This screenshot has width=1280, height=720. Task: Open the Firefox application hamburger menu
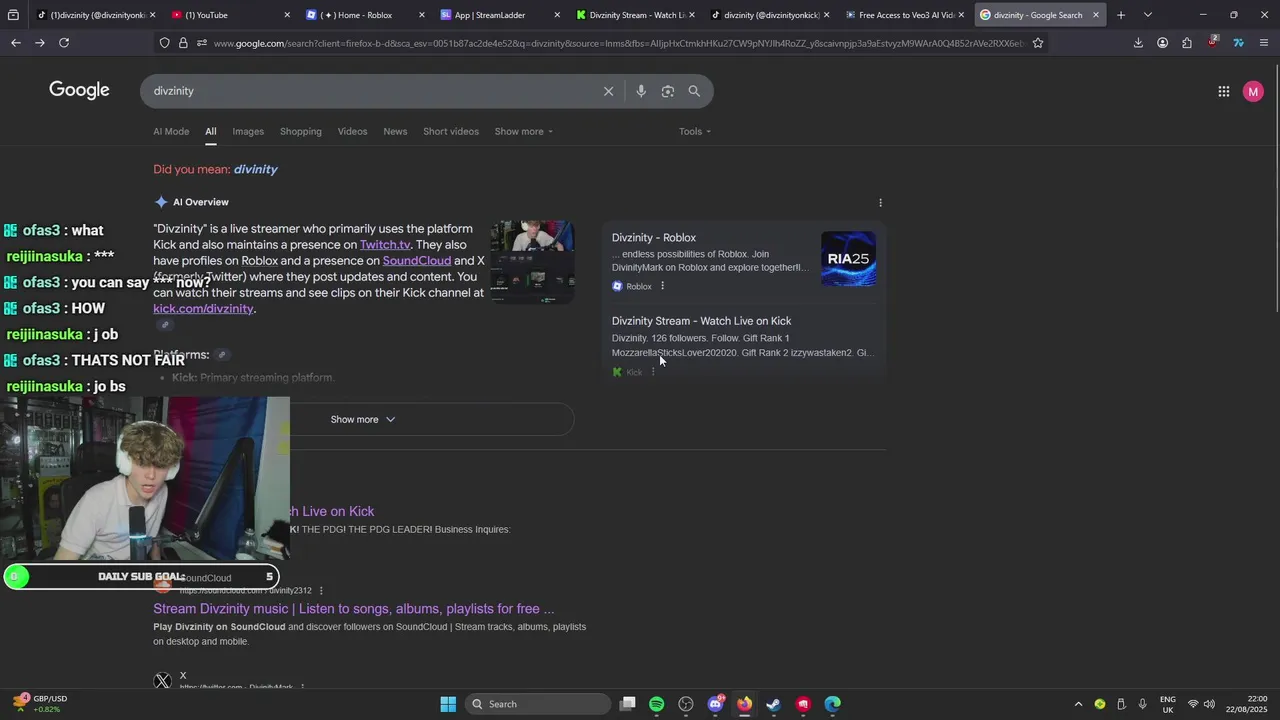coord(1264,43)
